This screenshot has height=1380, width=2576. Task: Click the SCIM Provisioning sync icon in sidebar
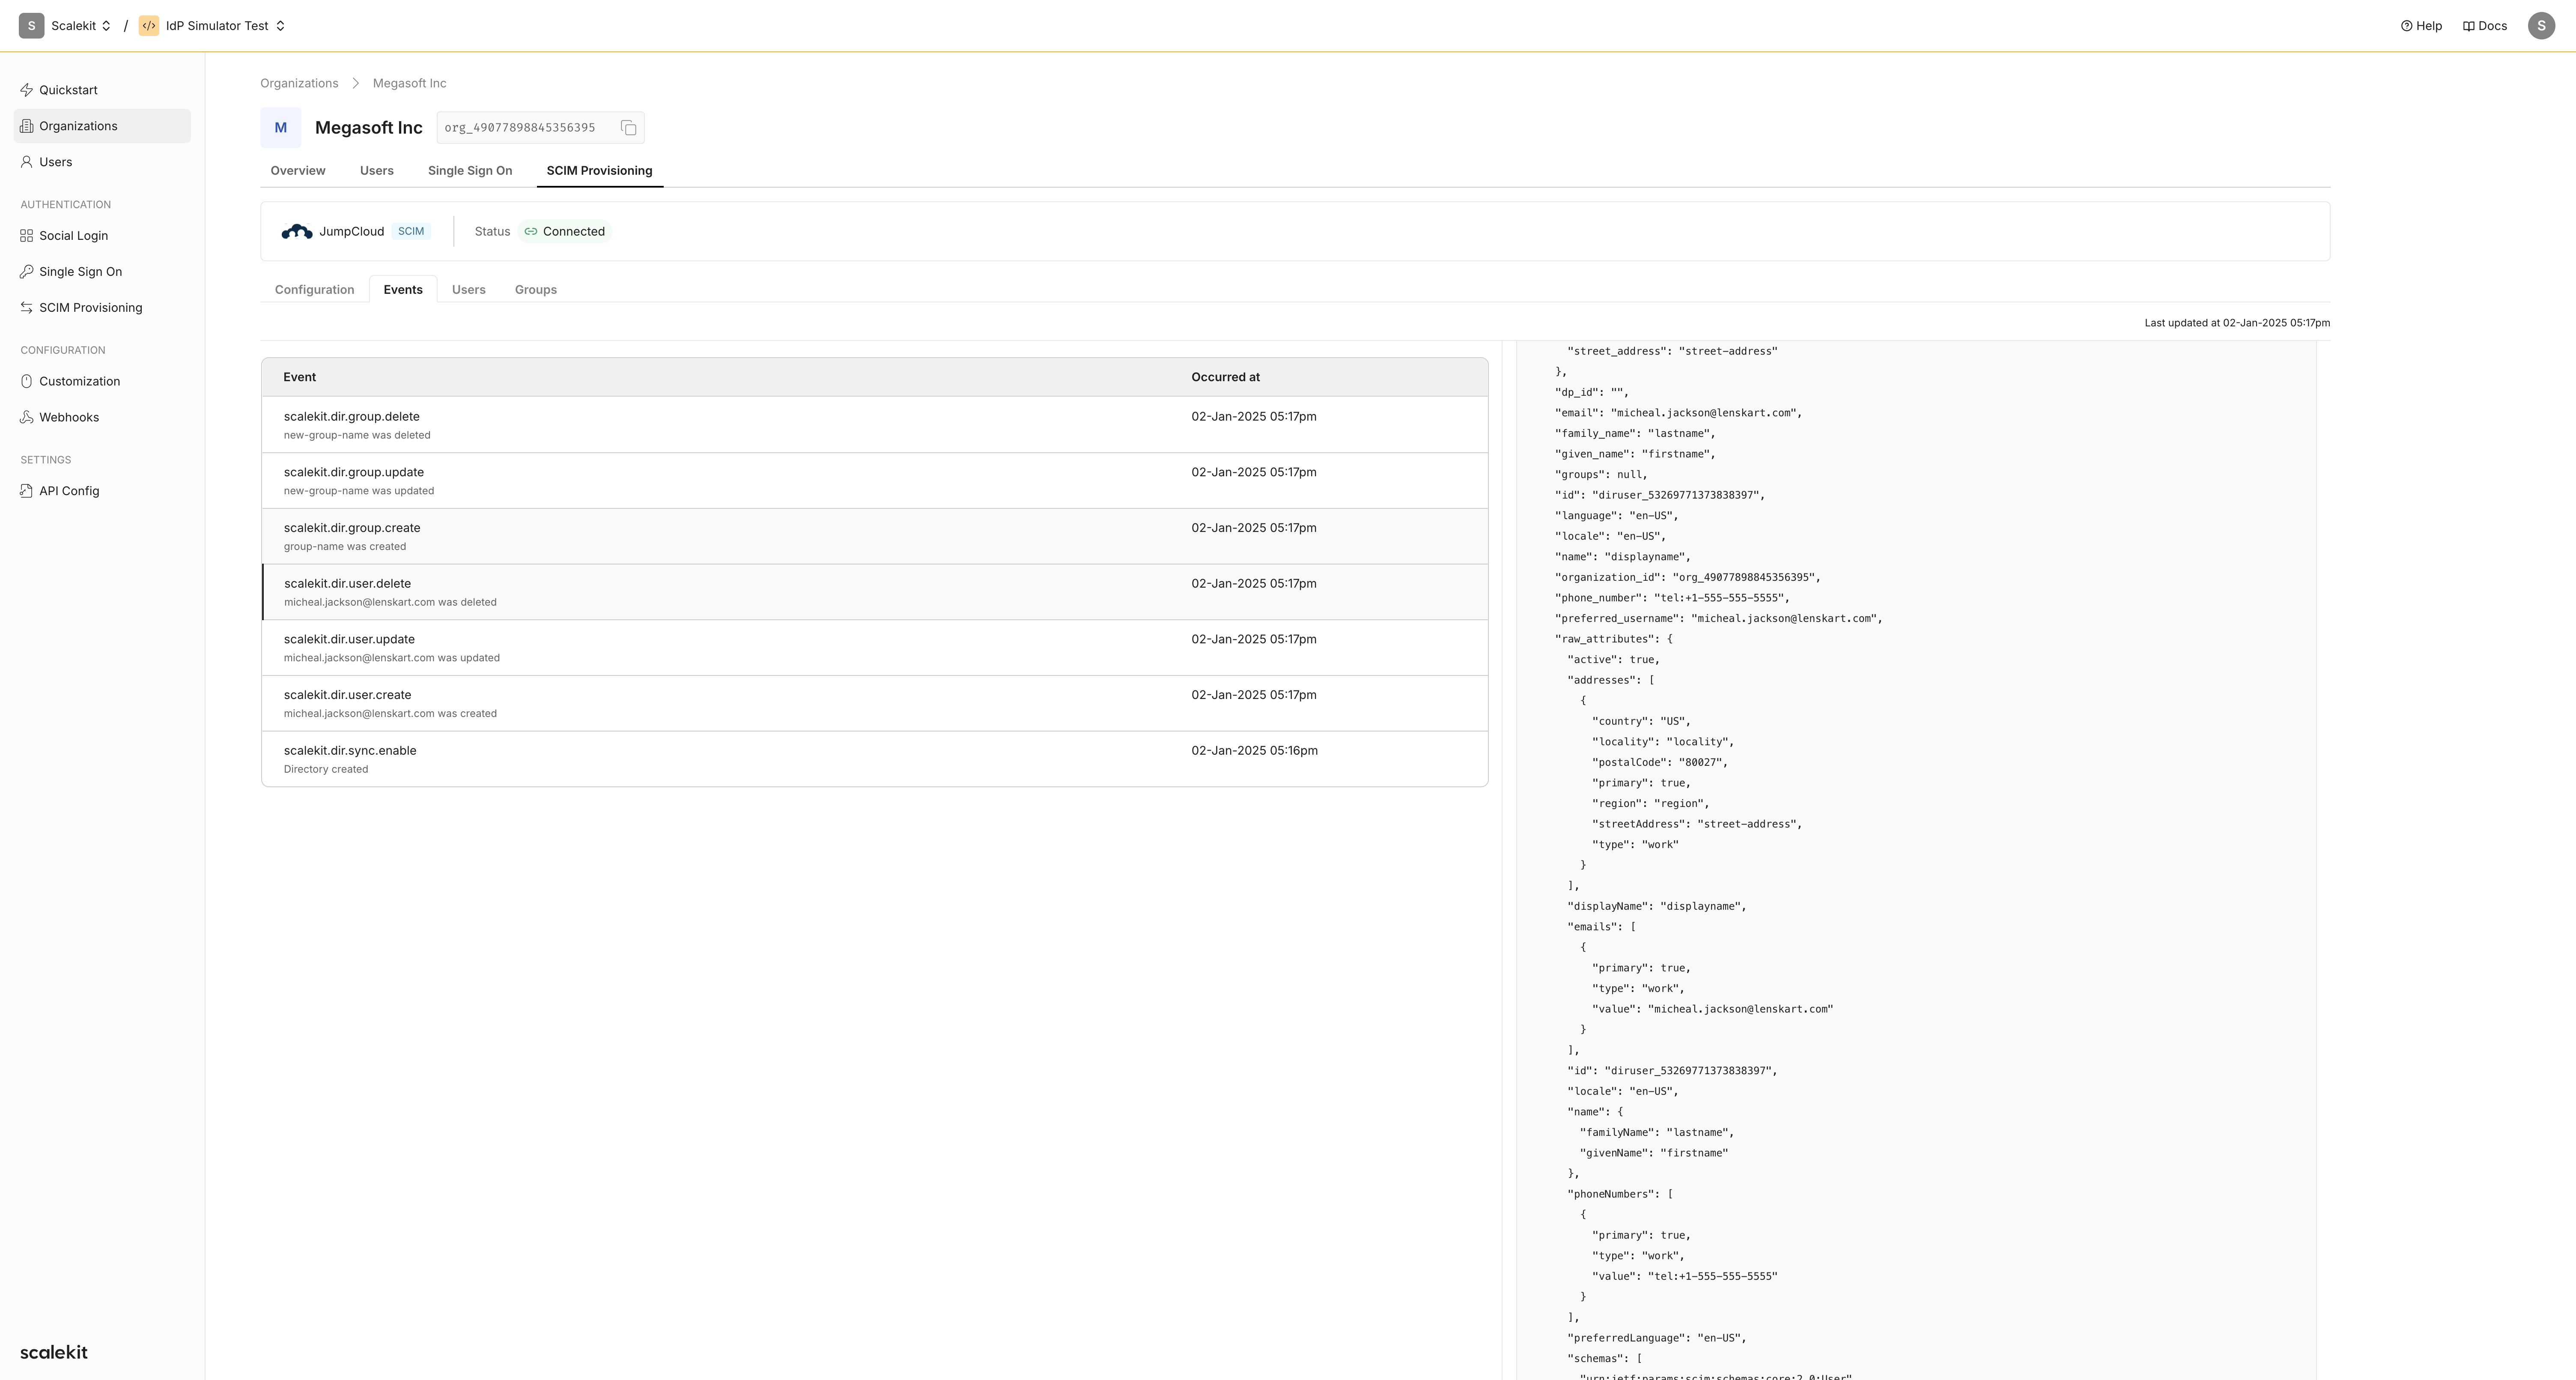[x=27, y=308]
